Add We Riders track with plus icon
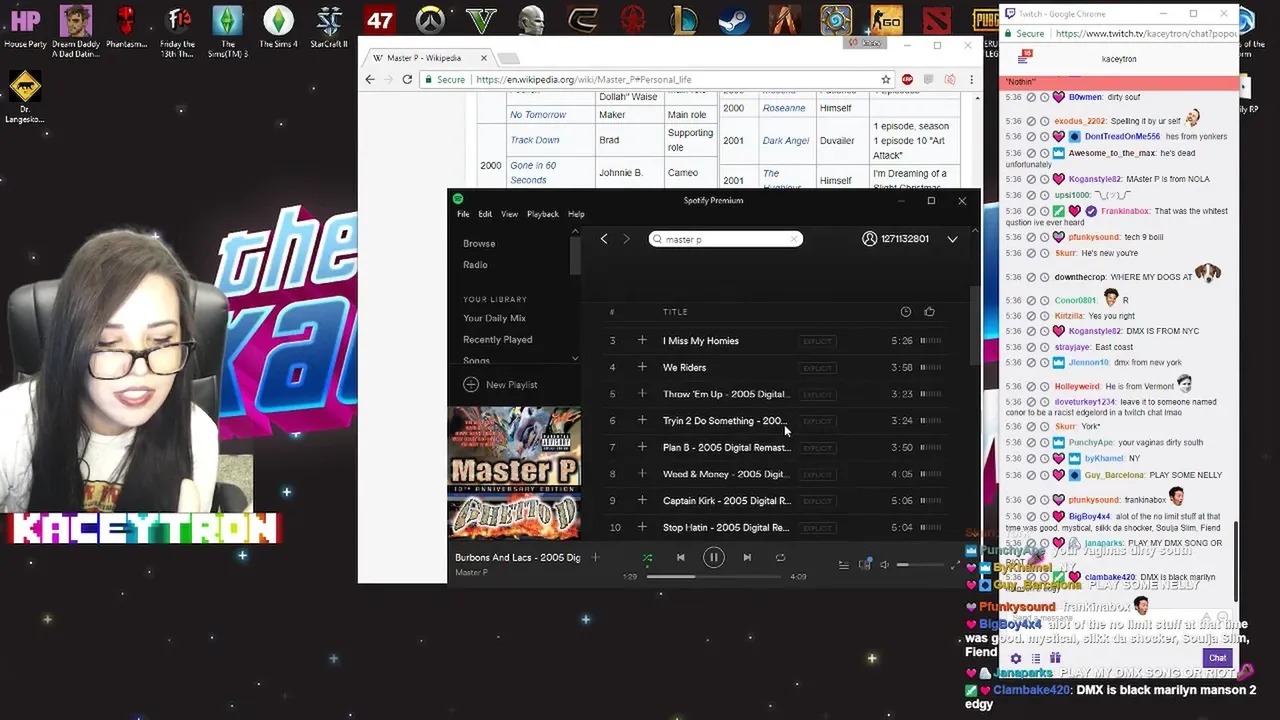The height and width of the screenshot is (720, 1280). tap(642, 367)
